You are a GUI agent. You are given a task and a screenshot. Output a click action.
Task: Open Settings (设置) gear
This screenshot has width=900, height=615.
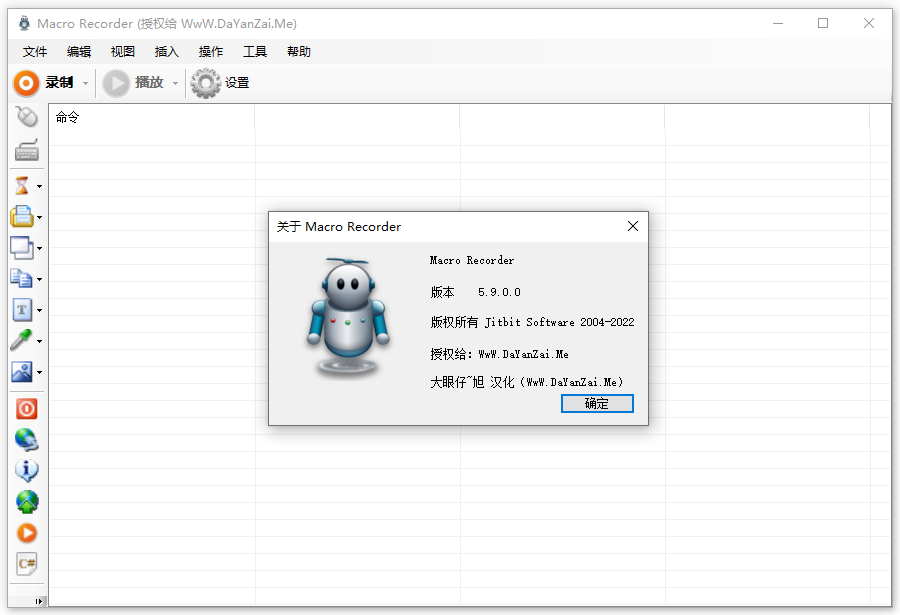tap(220, 83)
